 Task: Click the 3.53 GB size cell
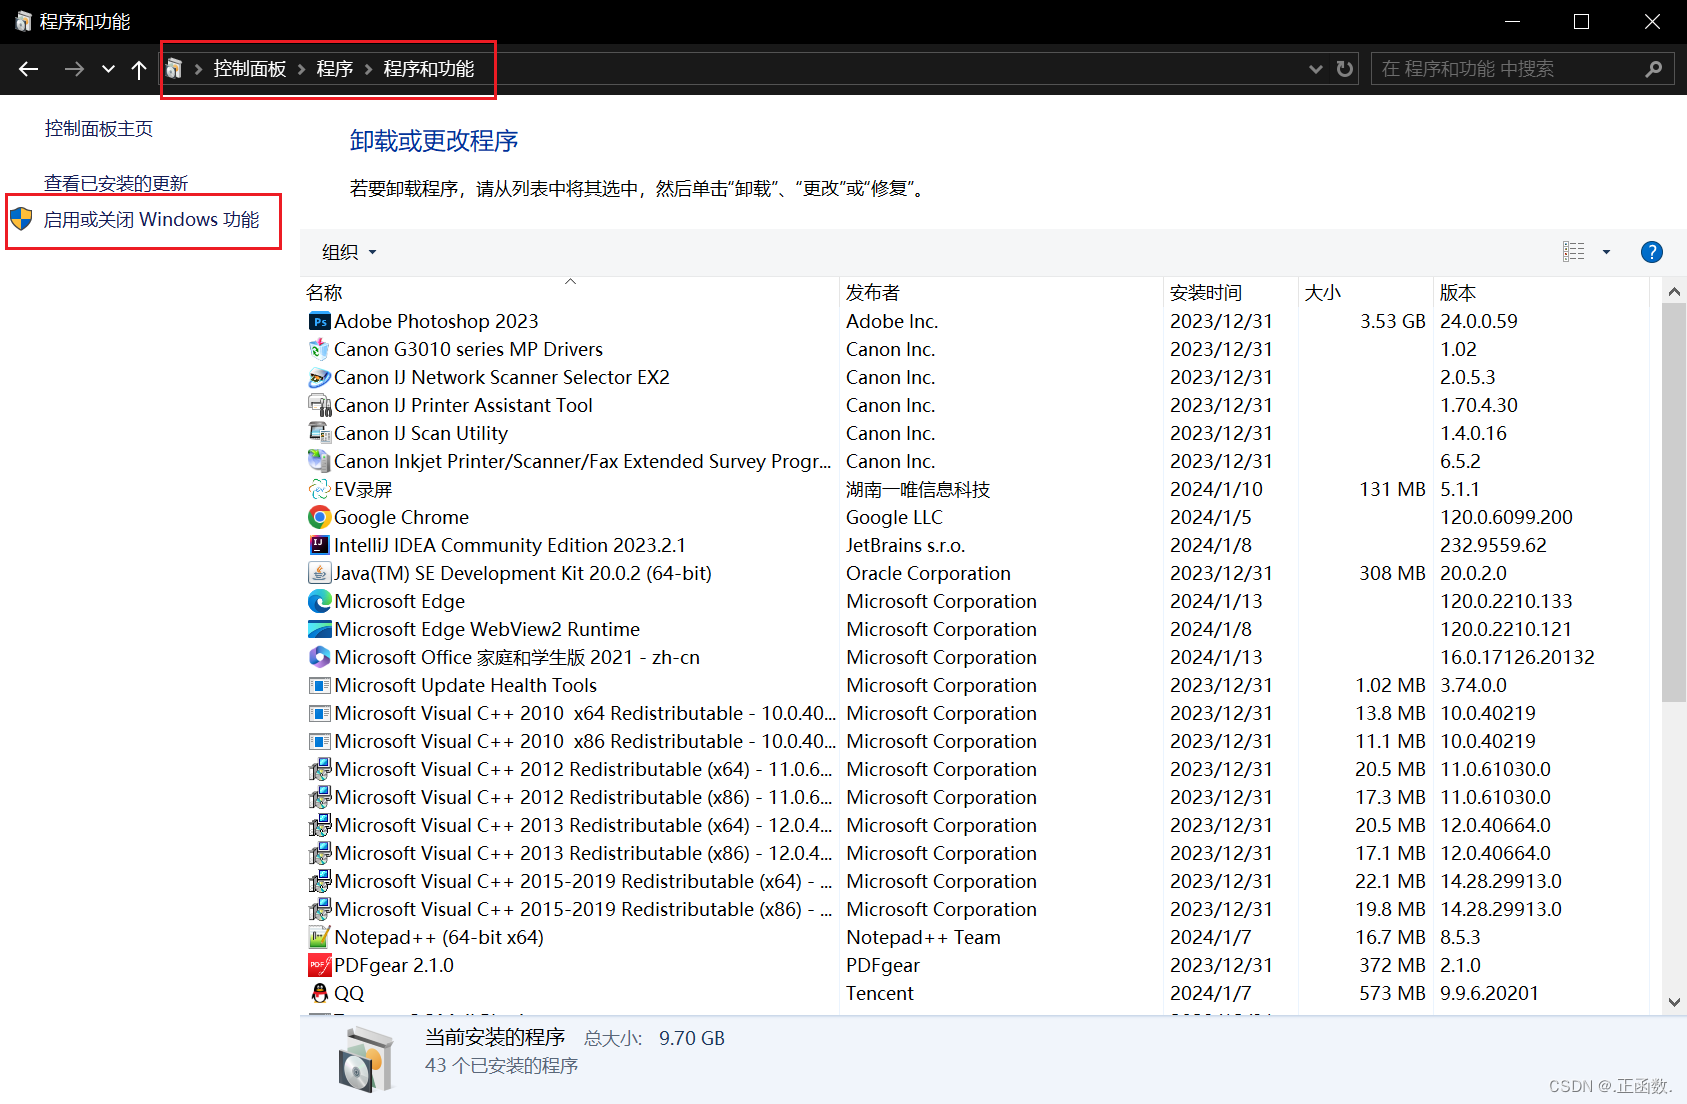[x=1392, y=321]
